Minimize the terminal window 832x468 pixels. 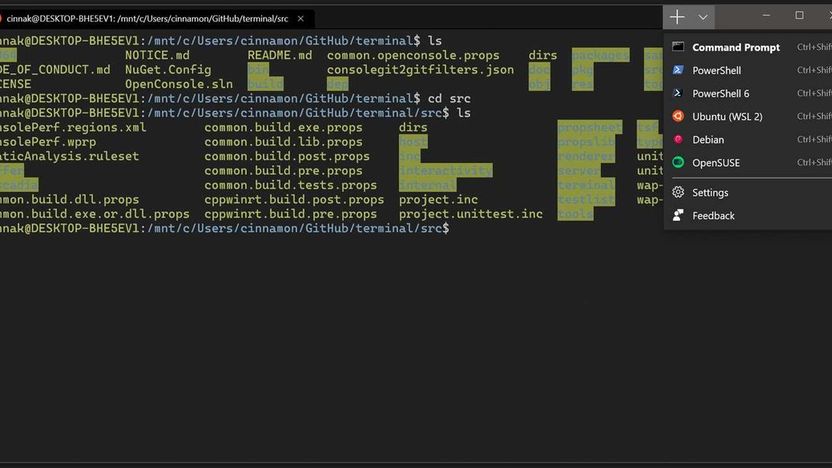[x=766, y=16]
